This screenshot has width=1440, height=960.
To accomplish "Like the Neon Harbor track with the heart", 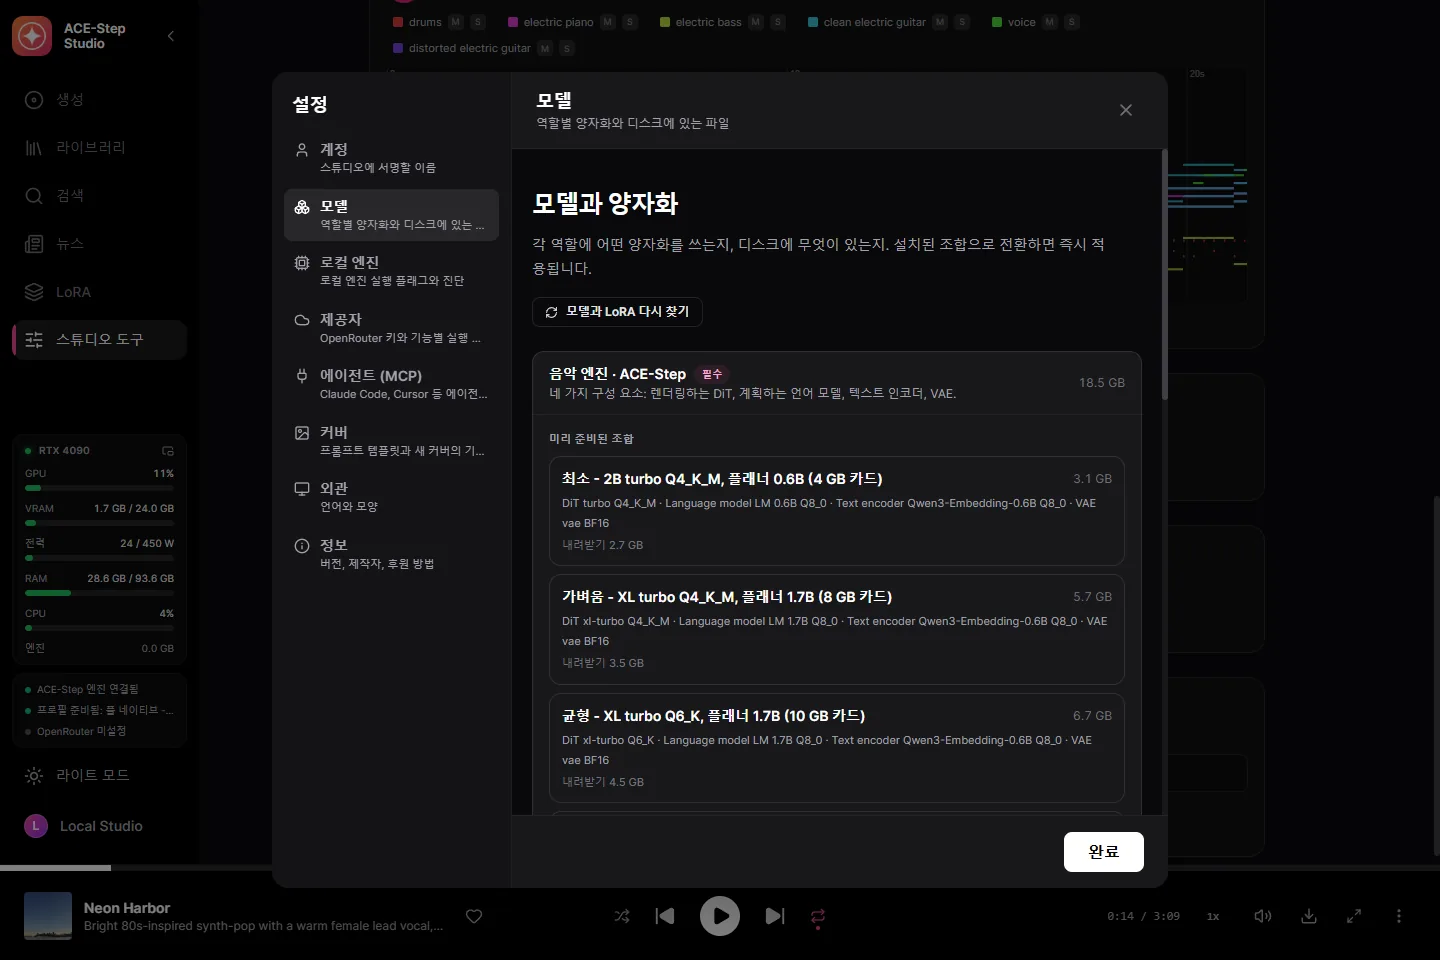I will point(474,916).
